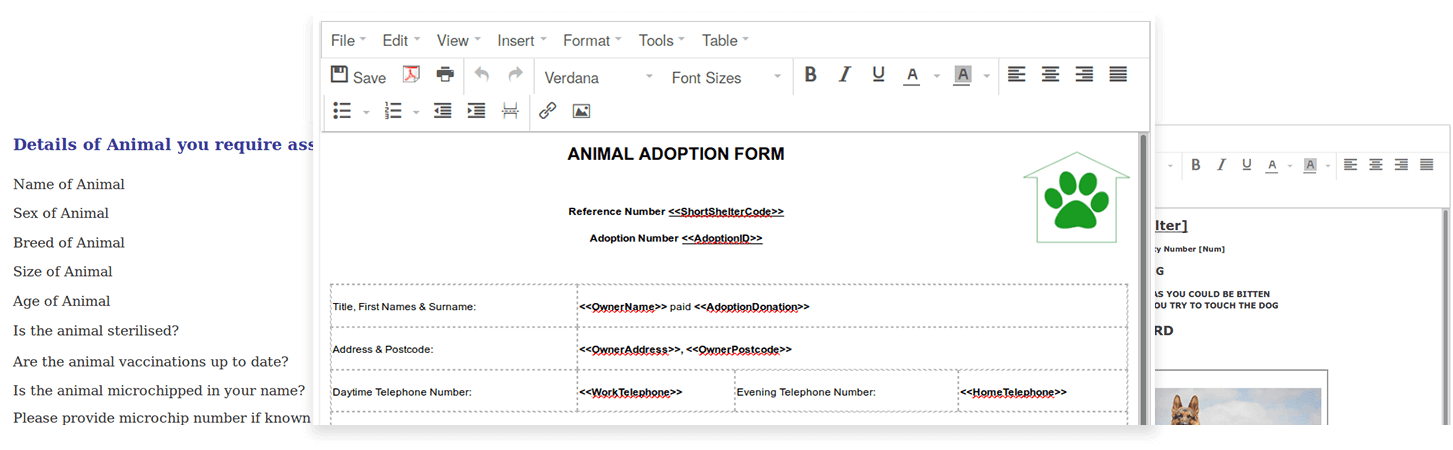The width and height of the screenshot is (1453, 450).
Task: Expand the bullet list style arrow
Action: click(x=366, y=112)
